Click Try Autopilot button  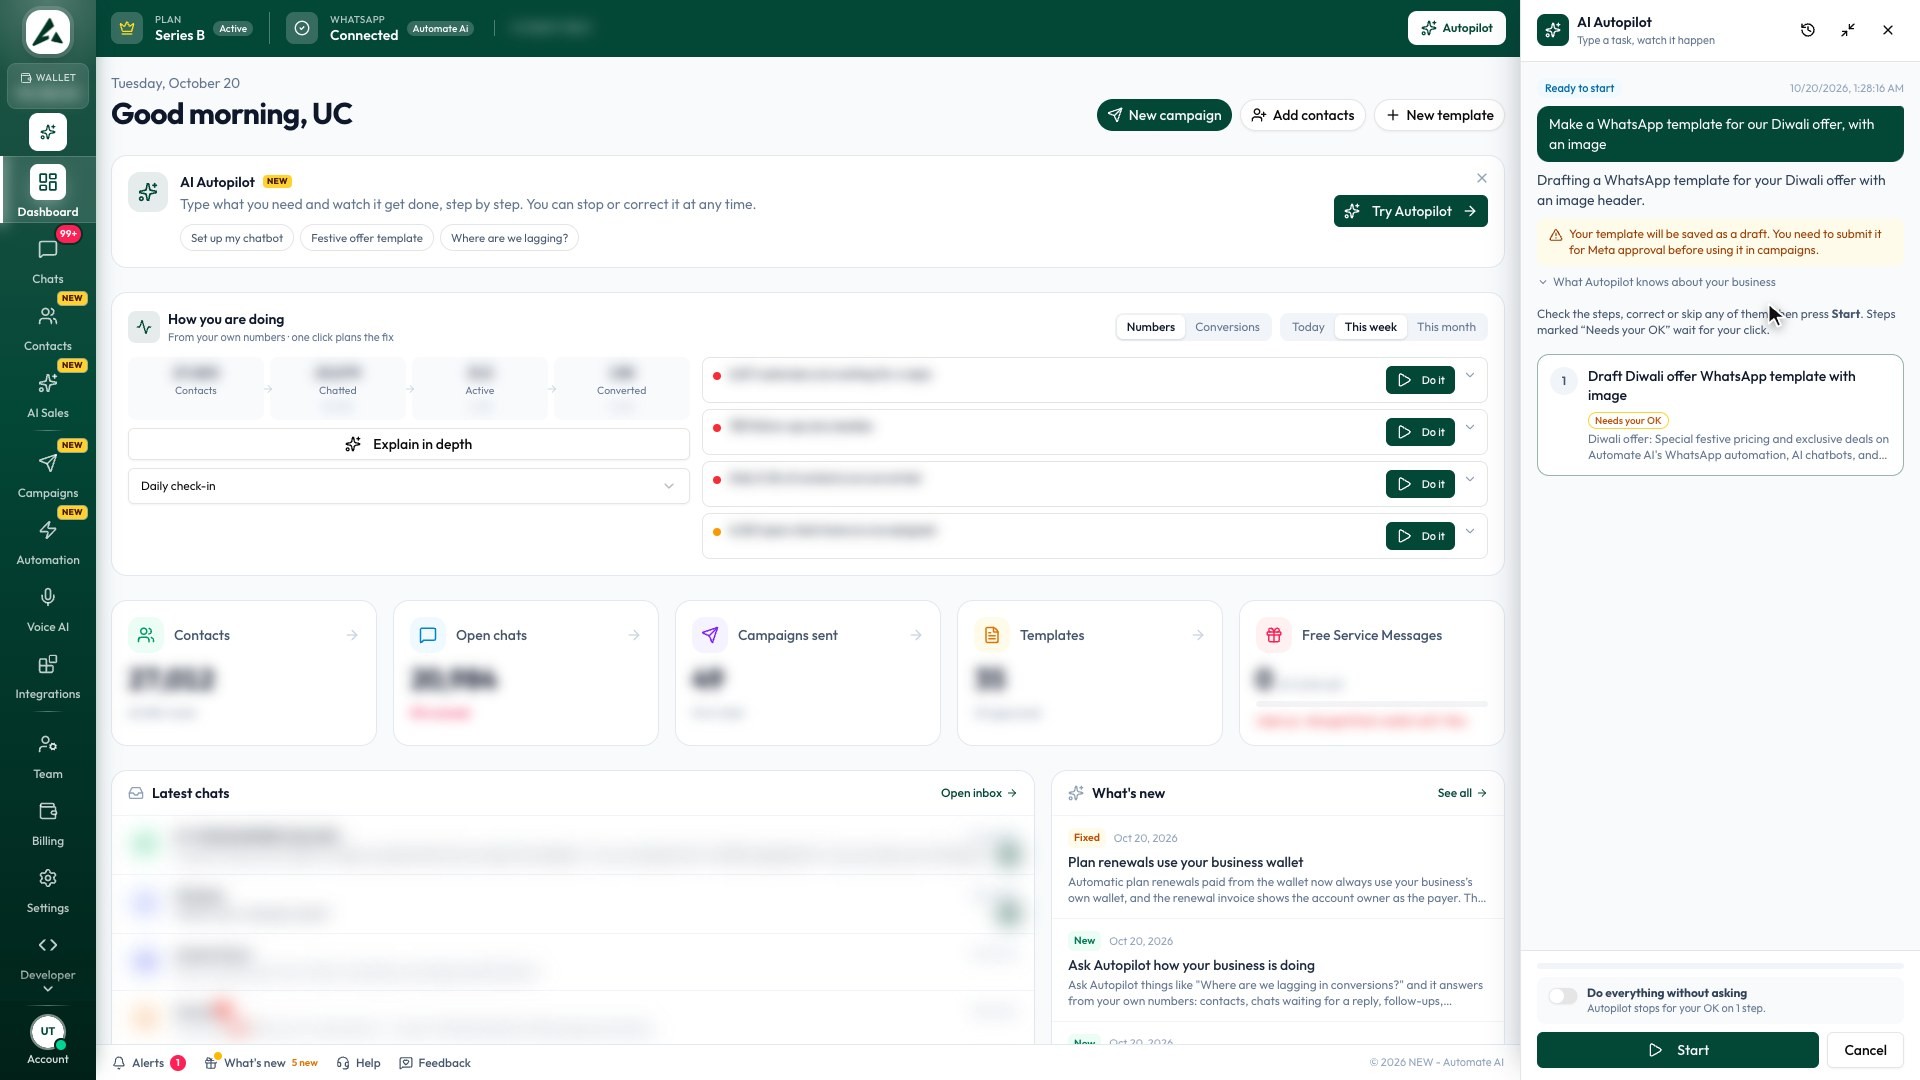(1410, 211)
